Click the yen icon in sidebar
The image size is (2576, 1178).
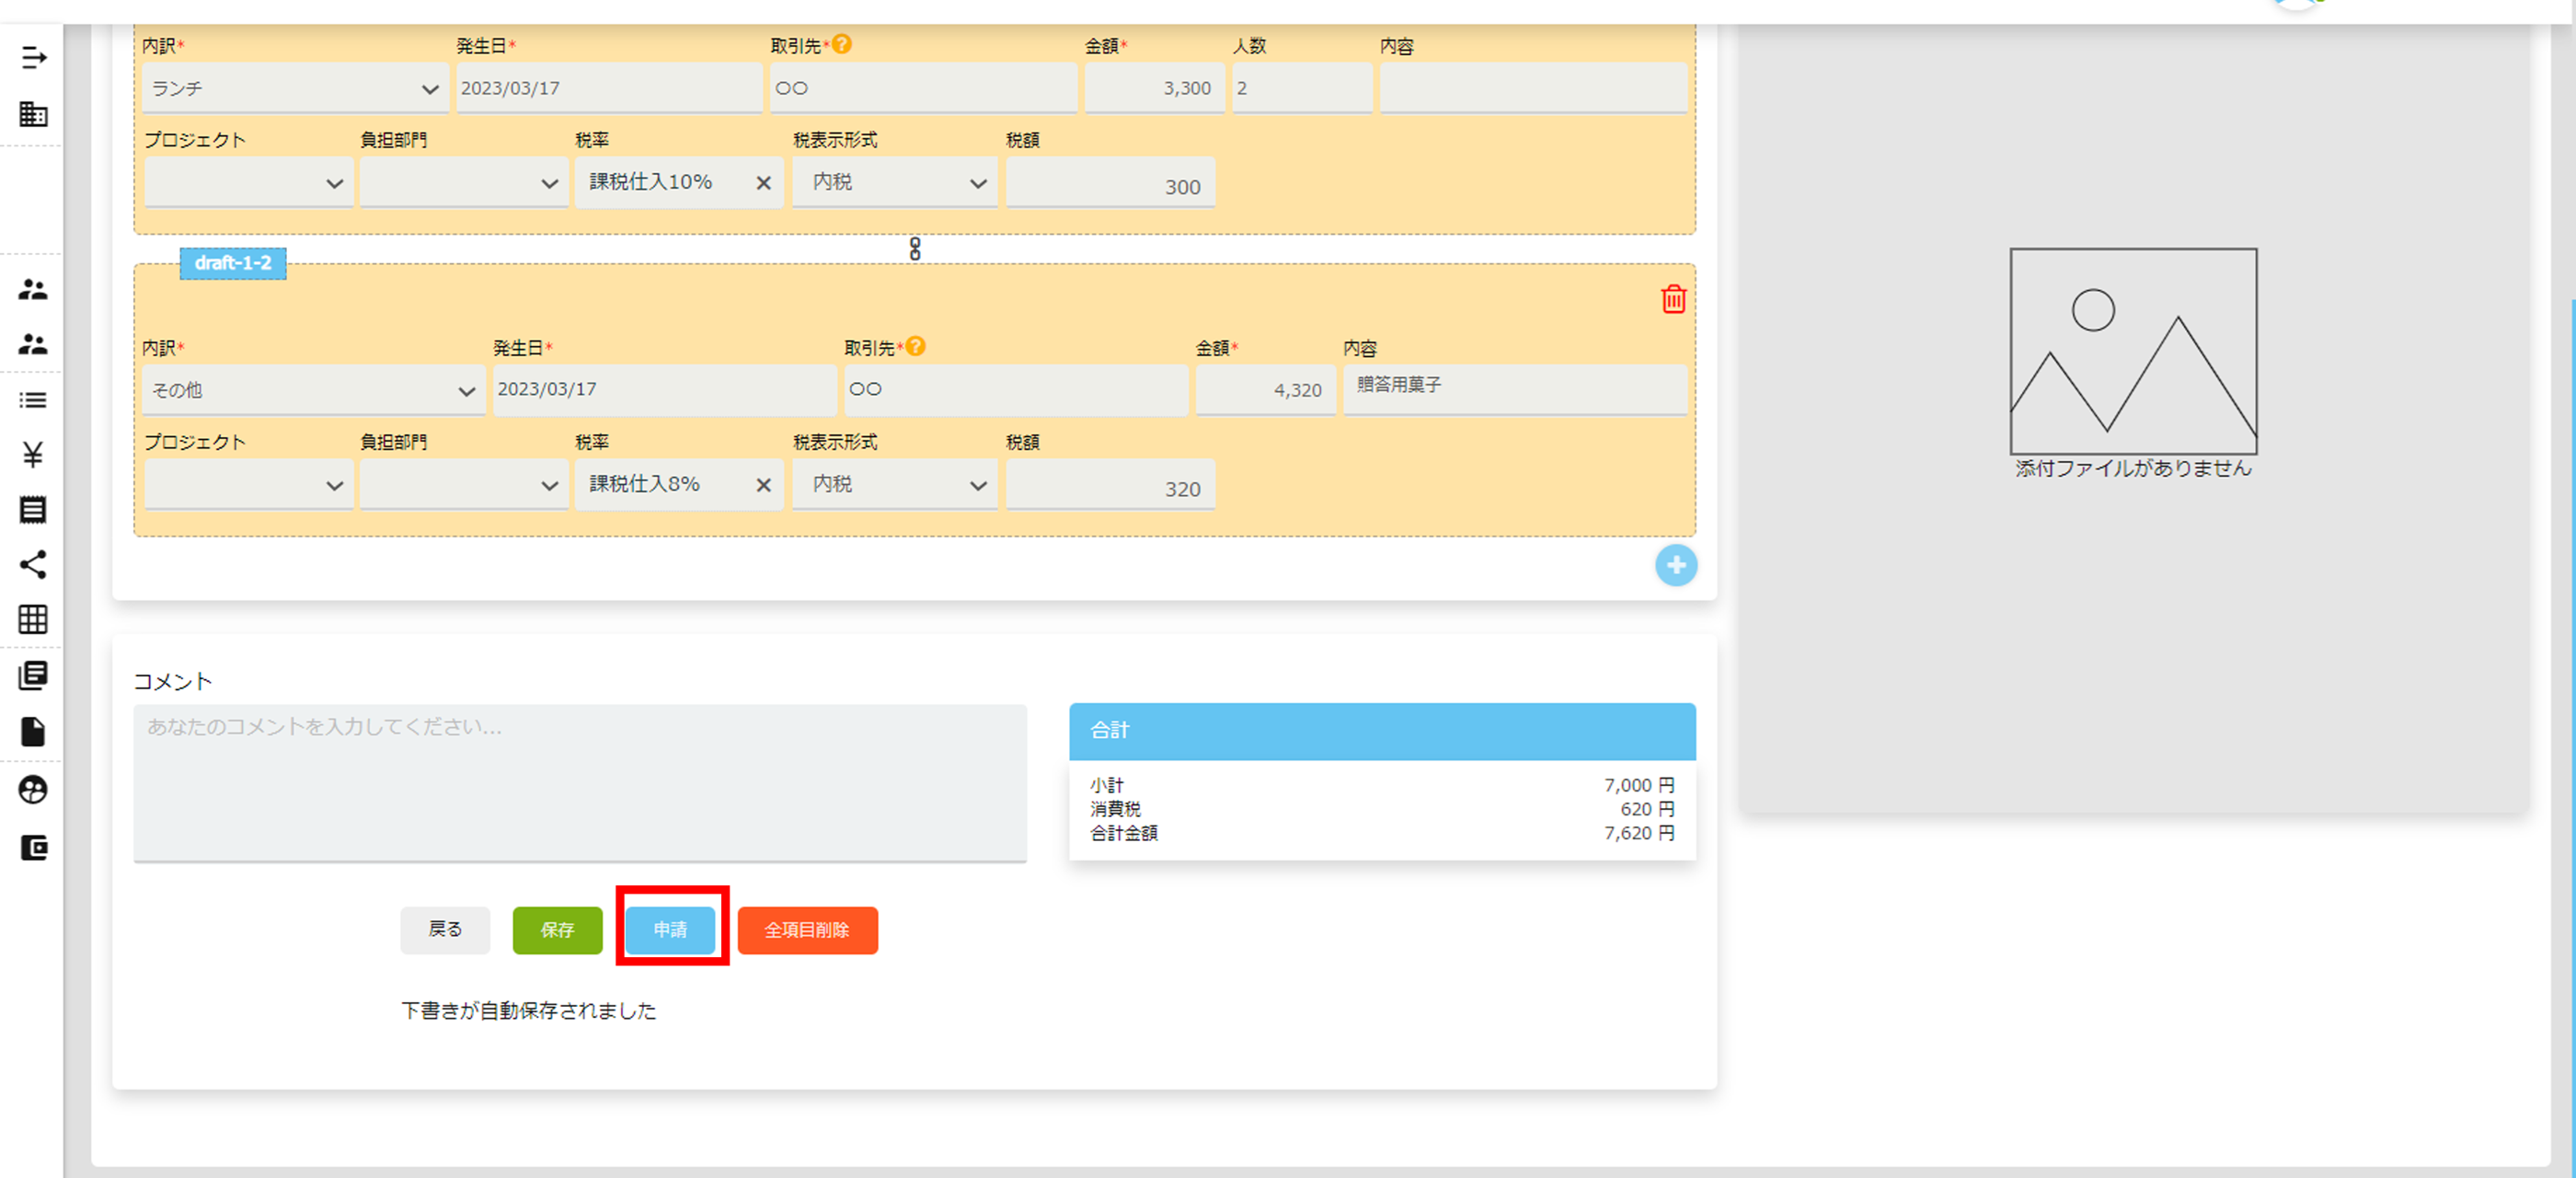click(x=33, y=455)
